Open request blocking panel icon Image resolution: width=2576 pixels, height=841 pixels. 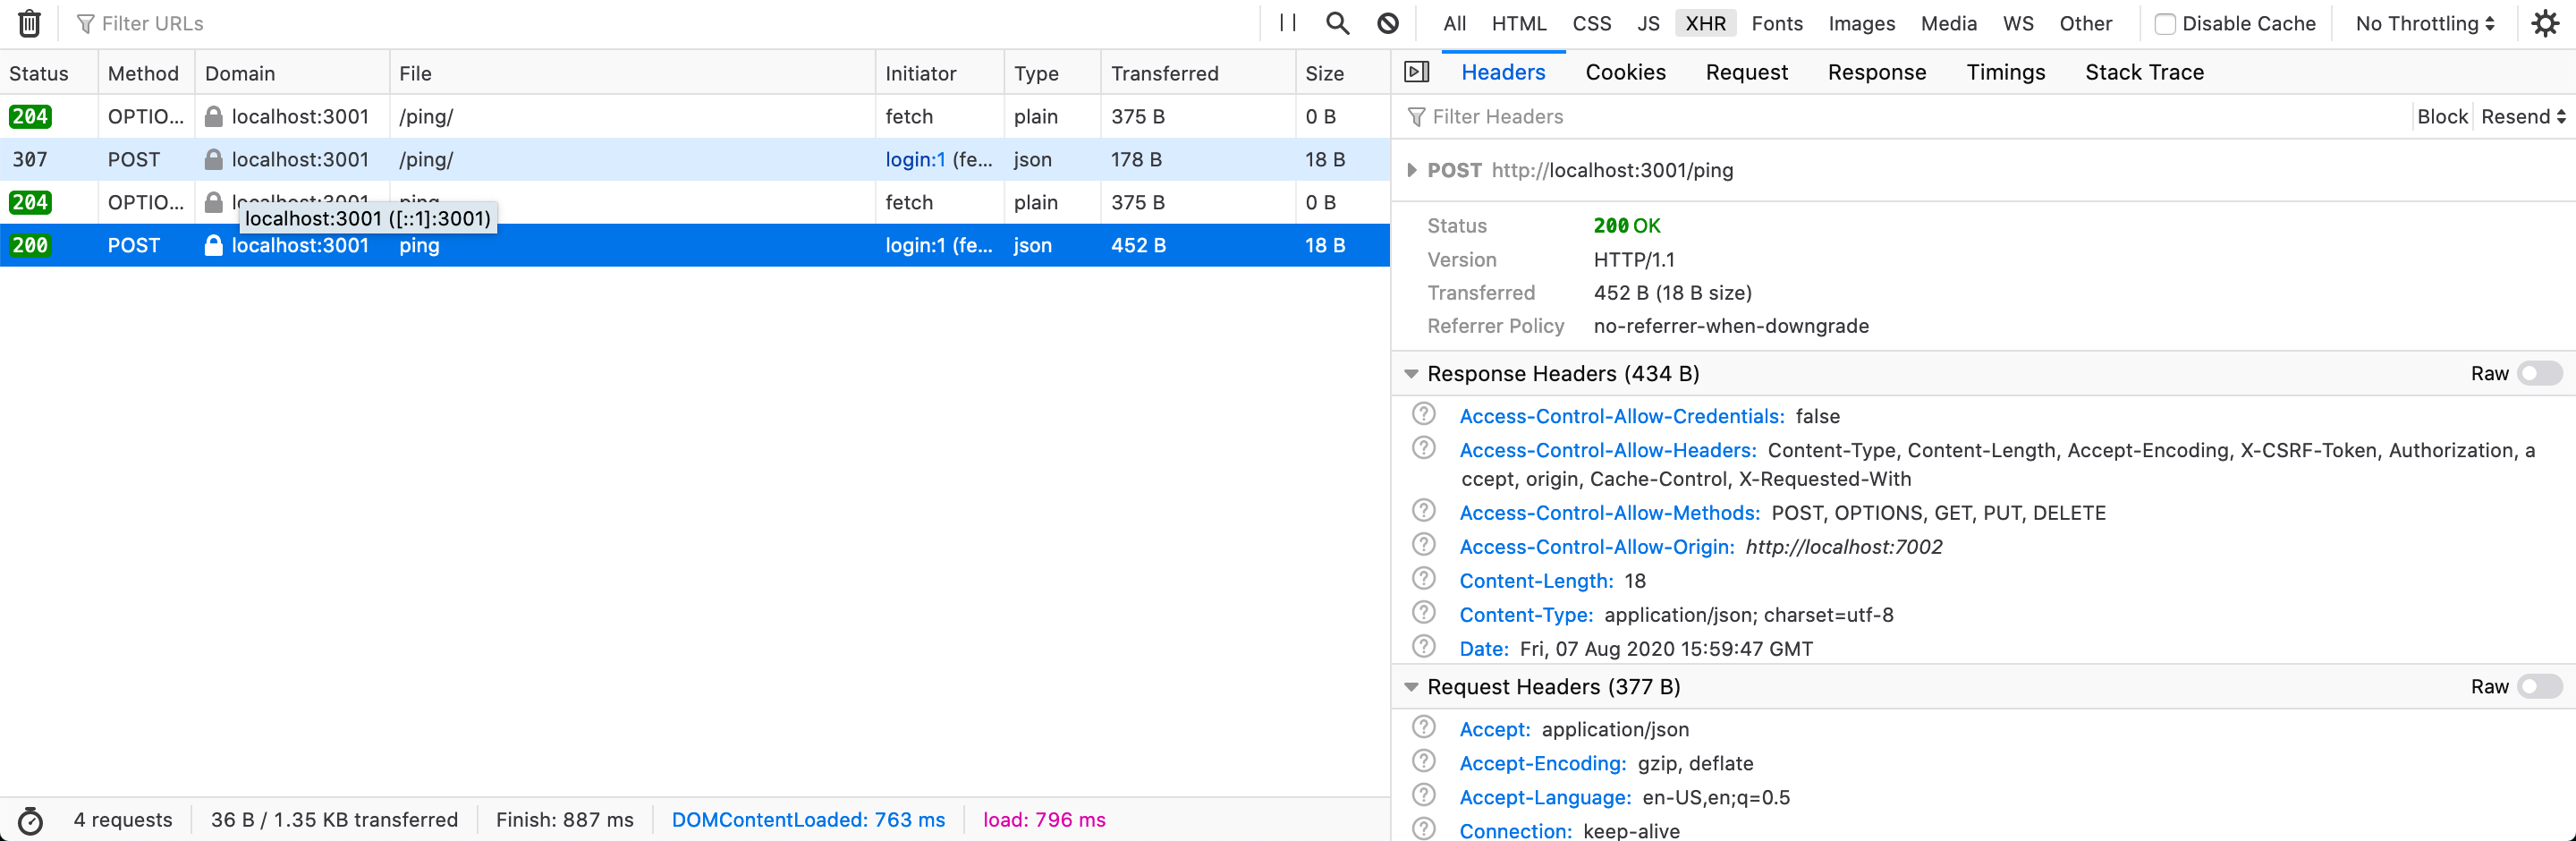click(x=1388, y=23)
